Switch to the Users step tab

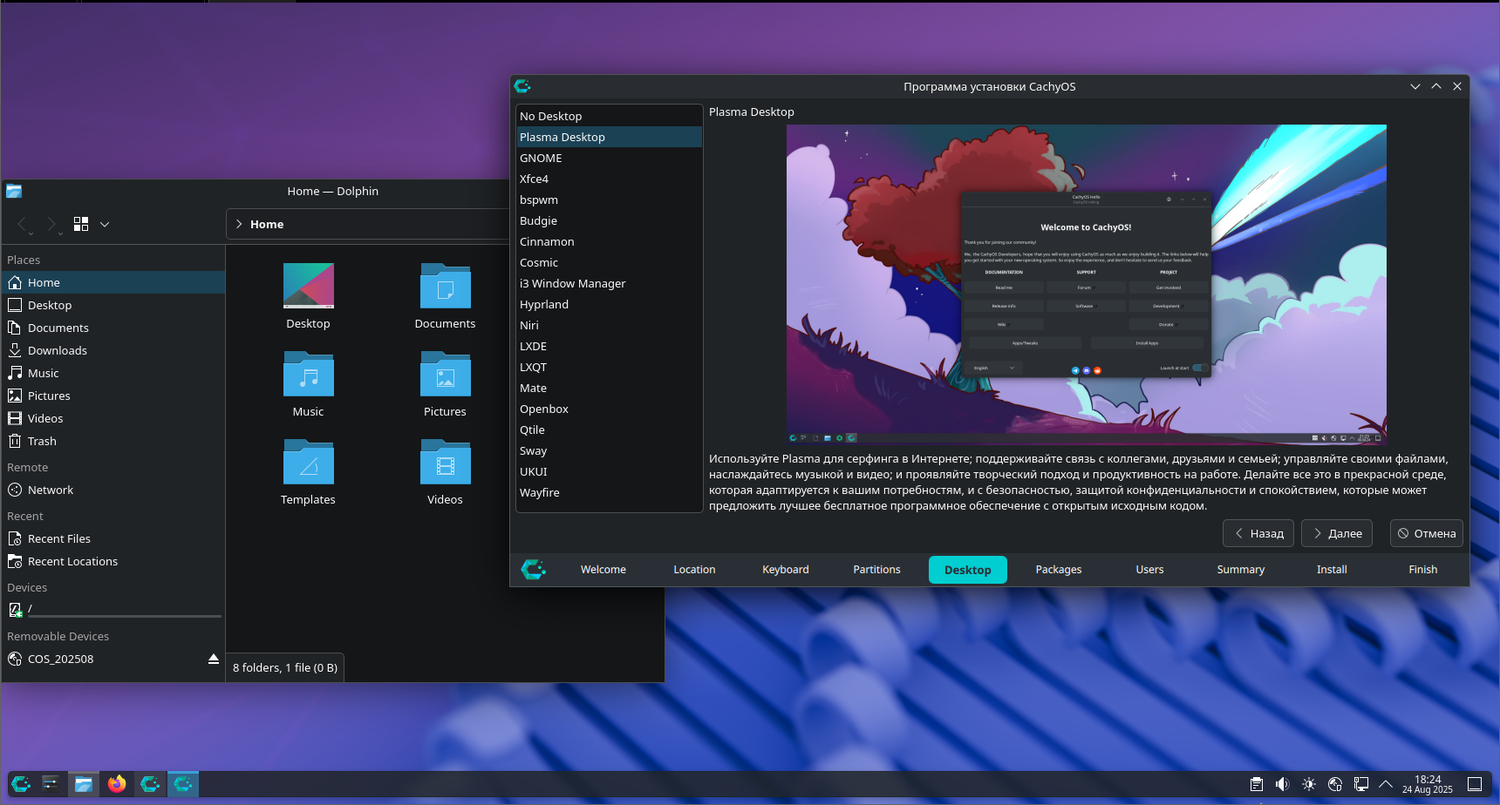pyautogui.click(x=1149, y=570)
